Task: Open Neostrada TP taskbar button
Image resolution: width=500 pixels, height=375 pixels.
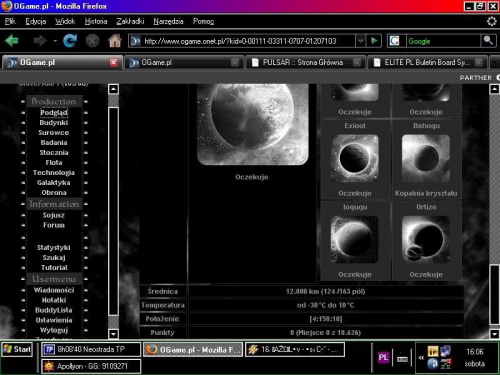Action: tap(91, 349)
